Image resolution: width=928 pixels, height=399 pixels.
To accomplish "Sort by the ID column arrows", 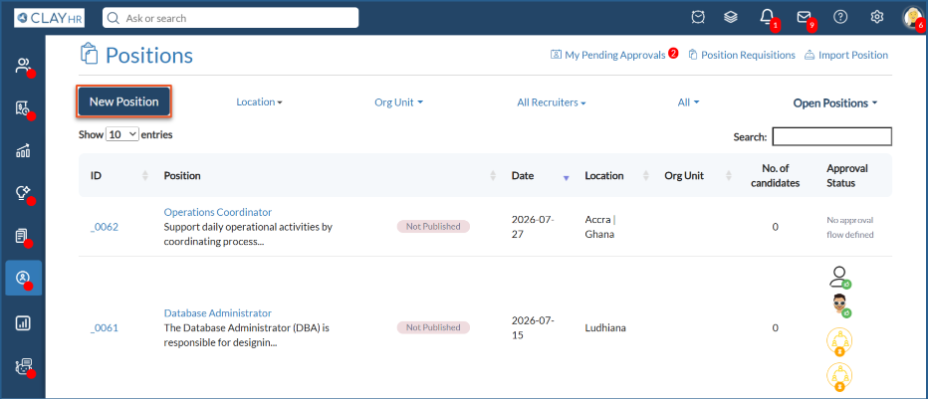I will pos(145,176).
